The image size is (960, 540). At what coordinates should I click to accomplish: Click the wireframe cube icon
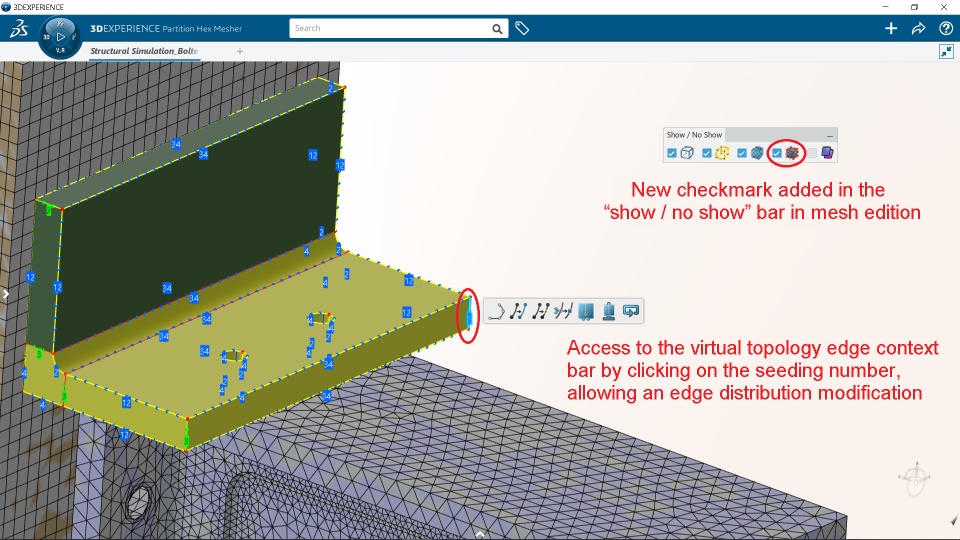tap(687, 153)
